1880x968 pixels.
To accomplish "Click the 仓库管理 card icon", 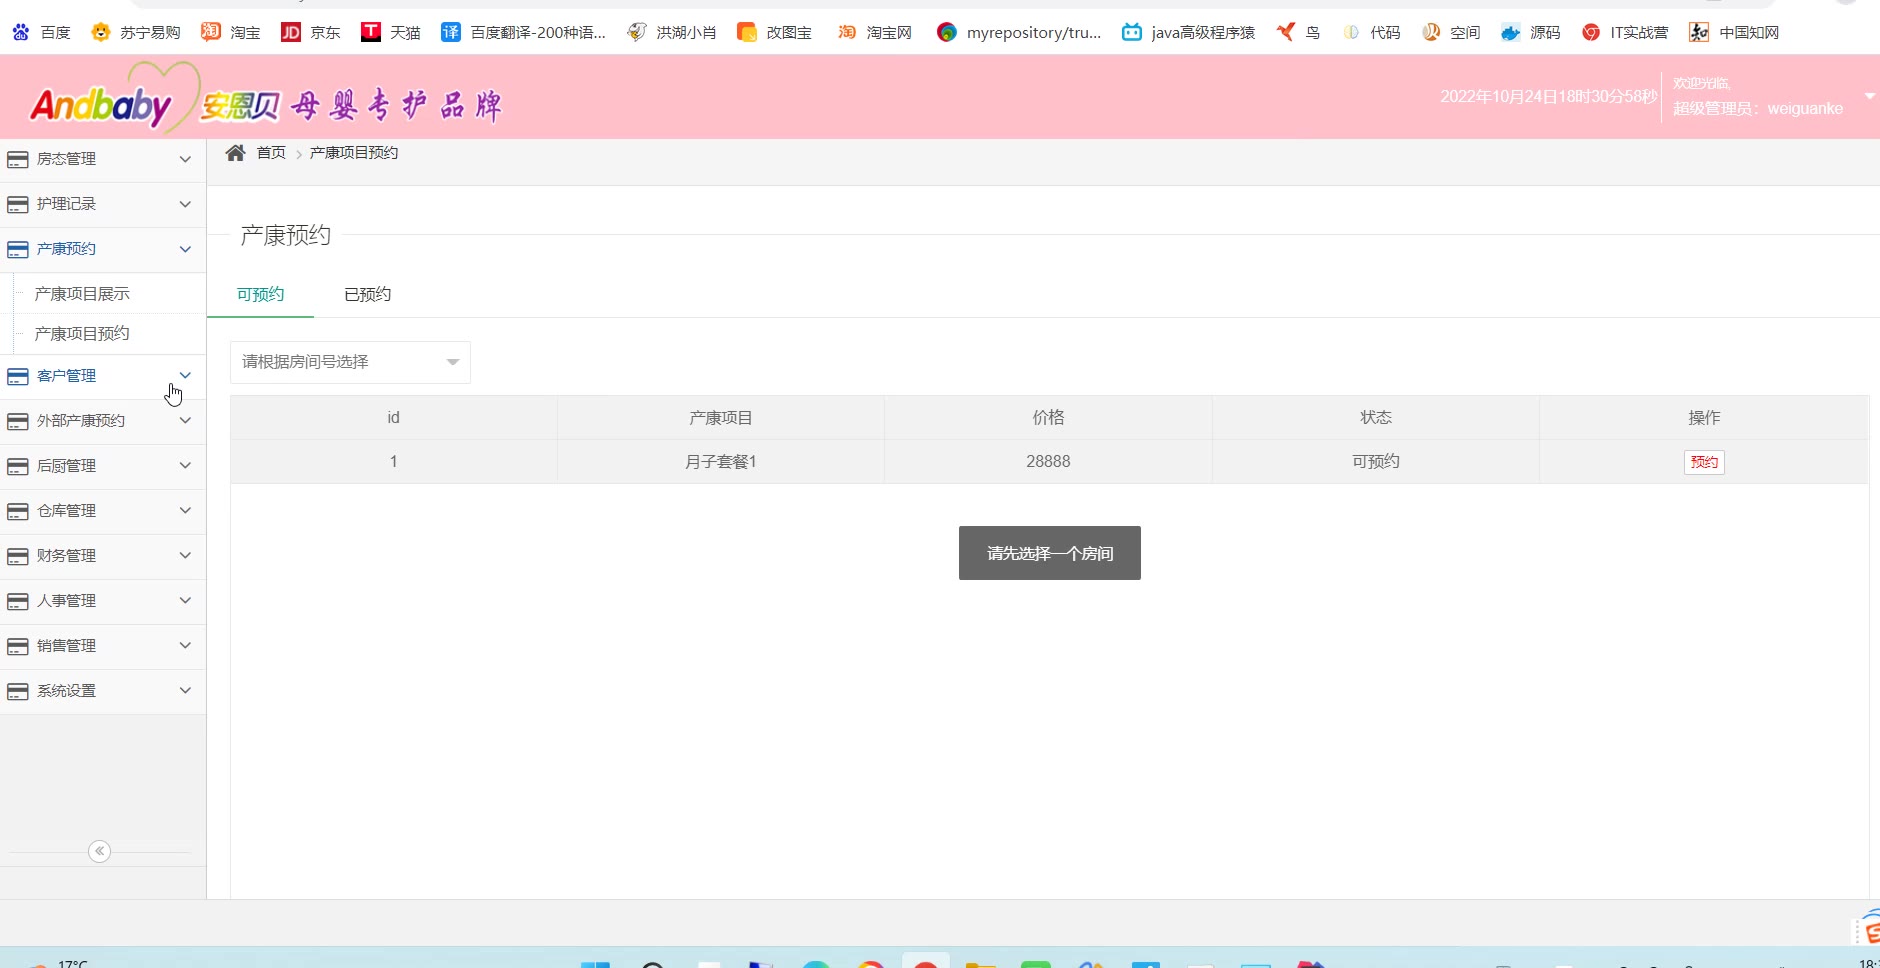I will coord(17,512).
